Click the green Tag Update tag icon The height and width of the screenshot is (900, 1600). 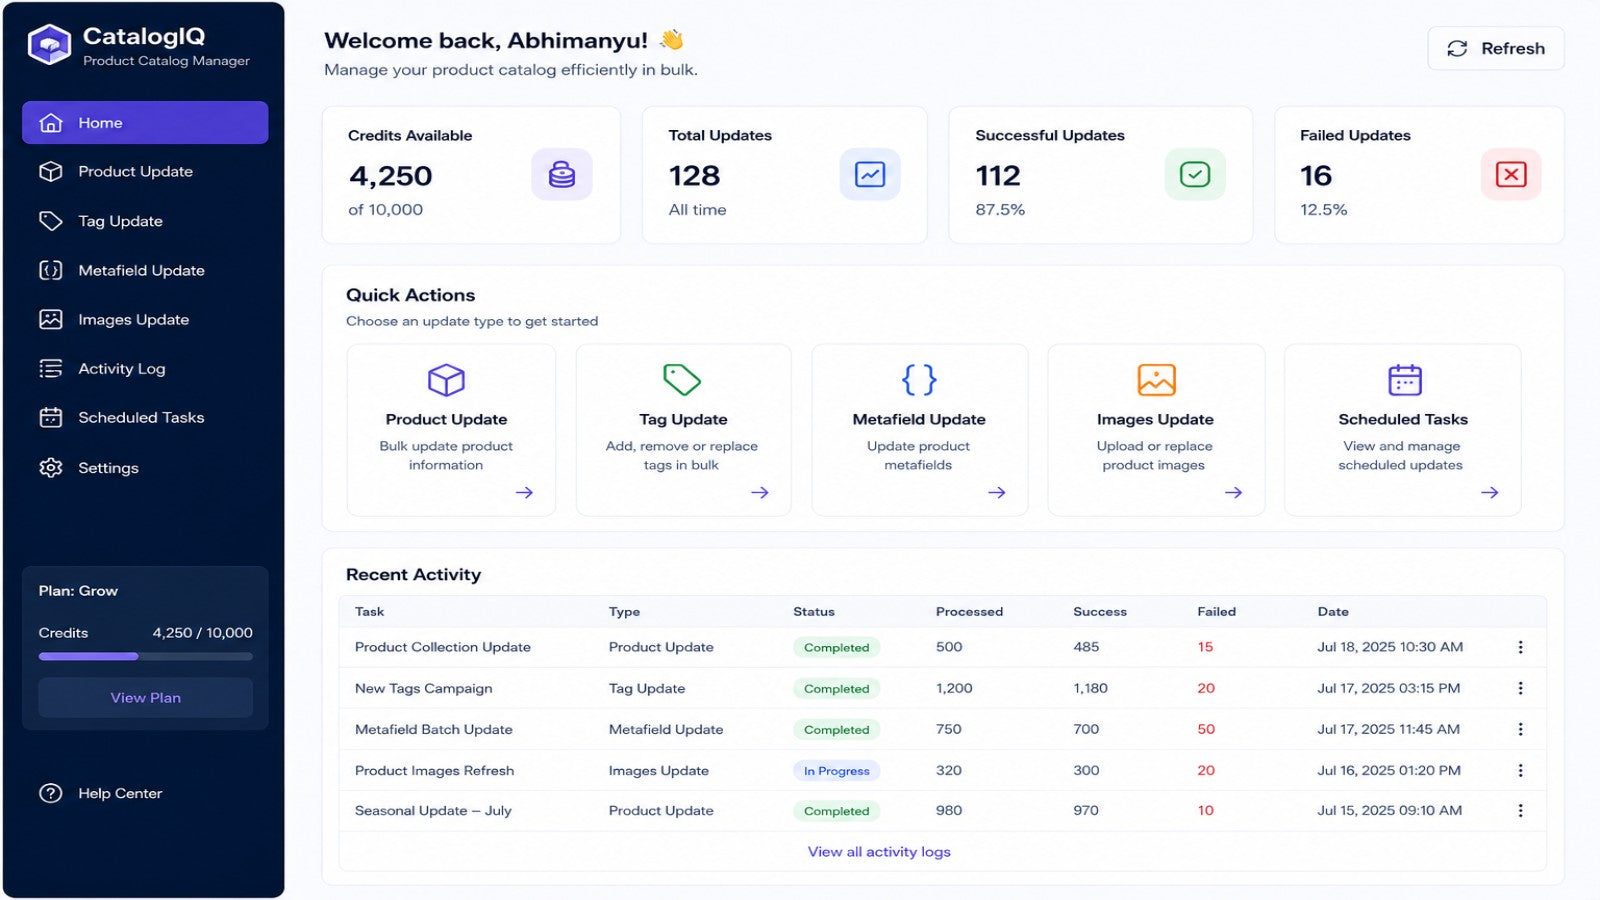tap(682, 380)
